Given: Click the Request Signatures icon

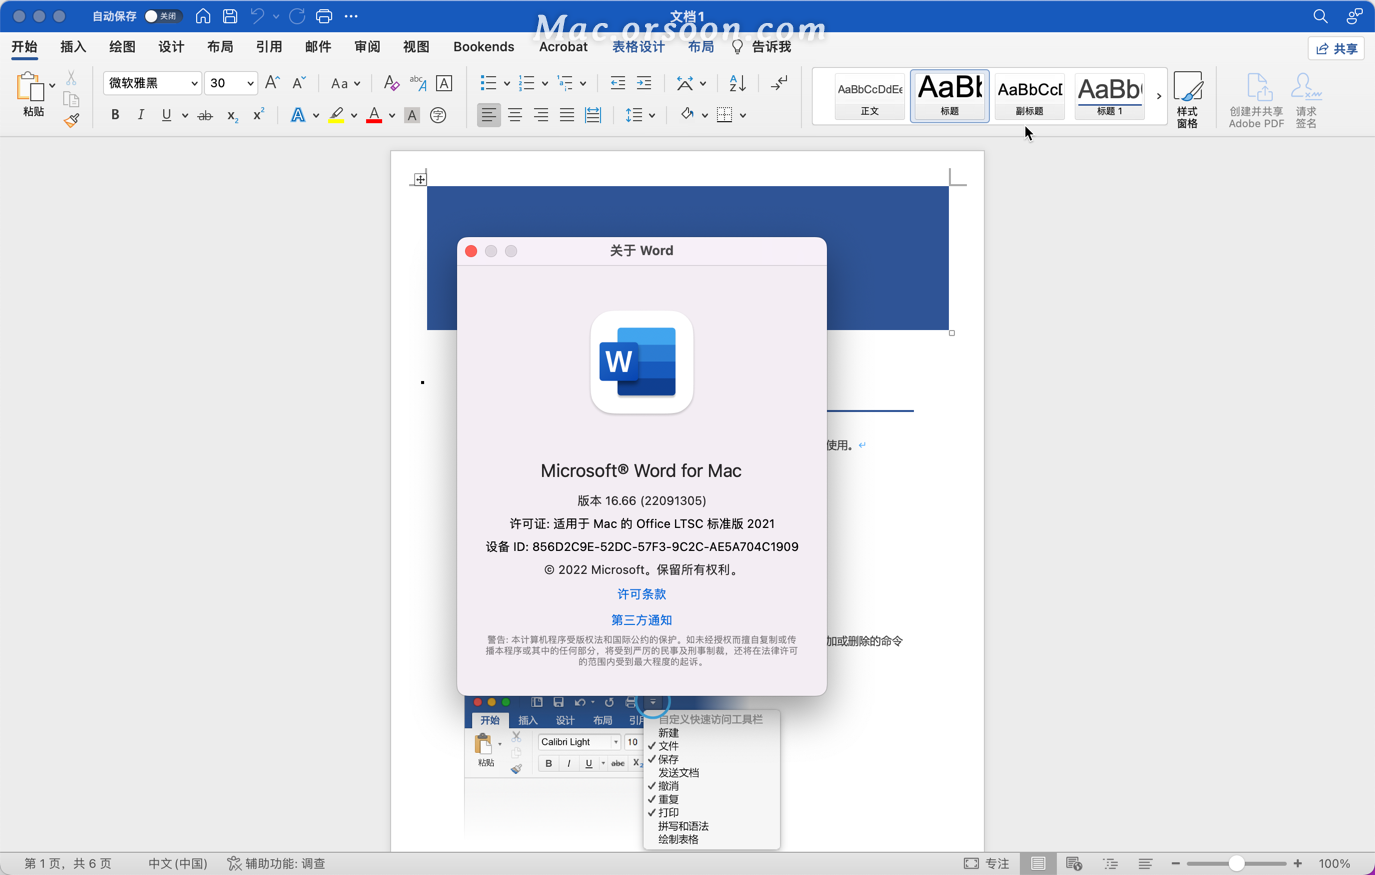Looking at the screenshot, I should point(1306,100).
